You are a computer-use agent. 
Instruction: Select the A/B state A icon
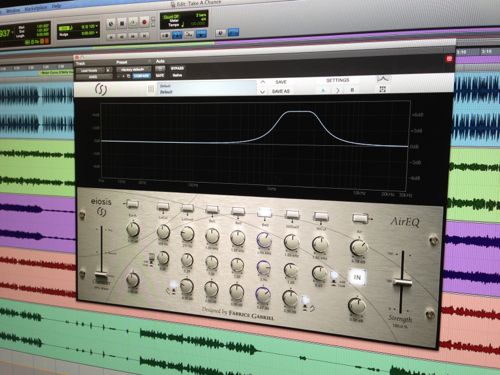click(323, 90)
